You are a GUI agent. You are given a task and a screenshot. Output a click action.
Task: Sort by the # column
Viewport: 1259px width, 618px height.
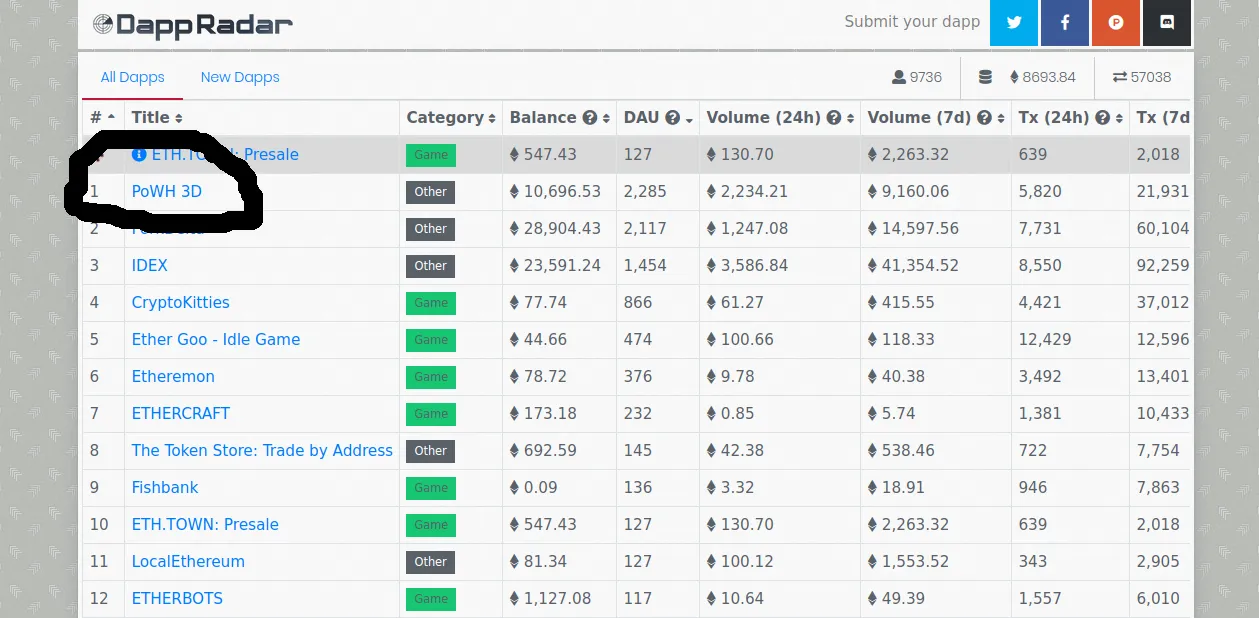point(103,118)
